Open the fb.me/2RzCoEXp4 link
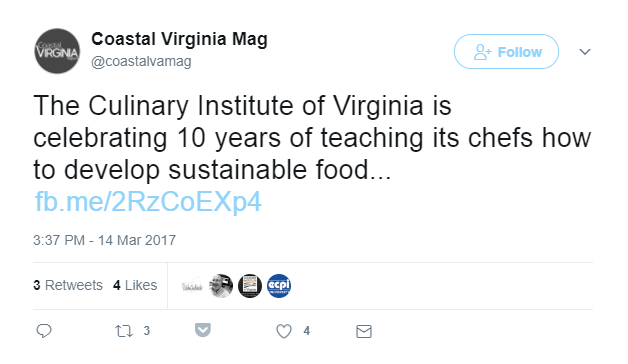Viewport: 628px width, 364px height. [148, 201]
